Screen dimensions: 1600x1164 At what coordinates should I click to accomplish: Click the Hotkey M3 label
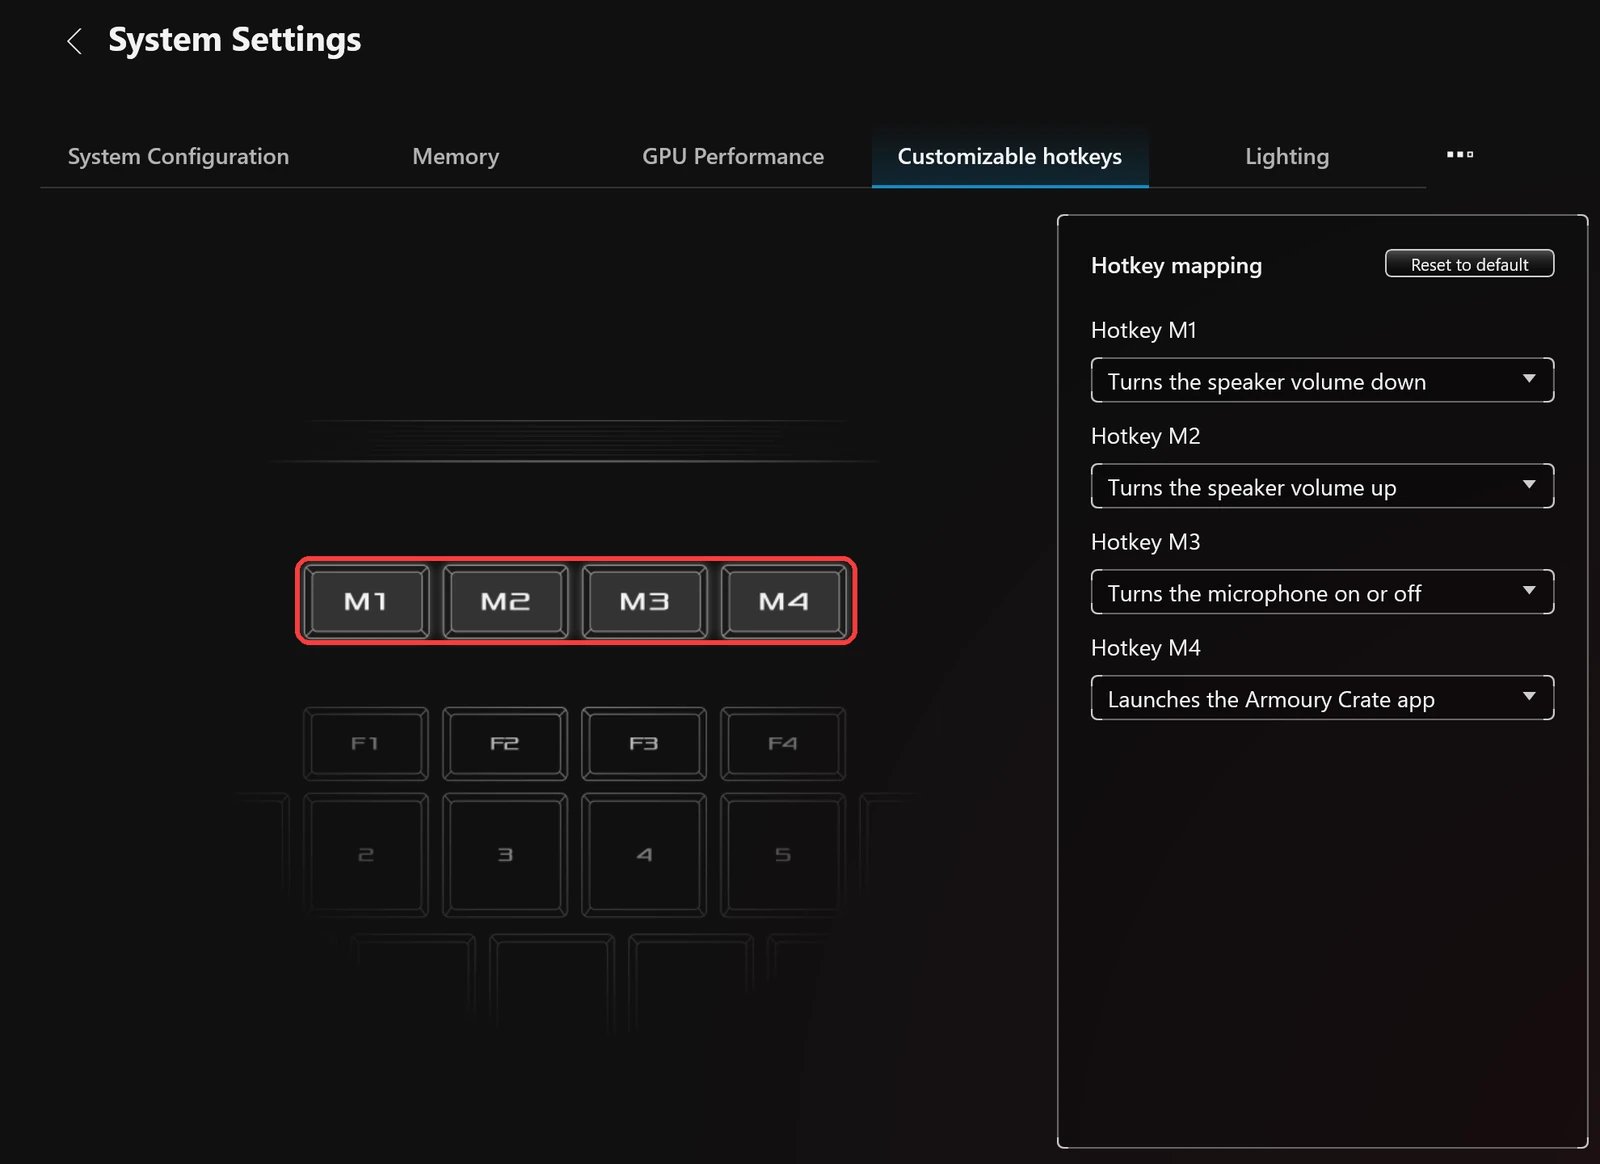1146,542
